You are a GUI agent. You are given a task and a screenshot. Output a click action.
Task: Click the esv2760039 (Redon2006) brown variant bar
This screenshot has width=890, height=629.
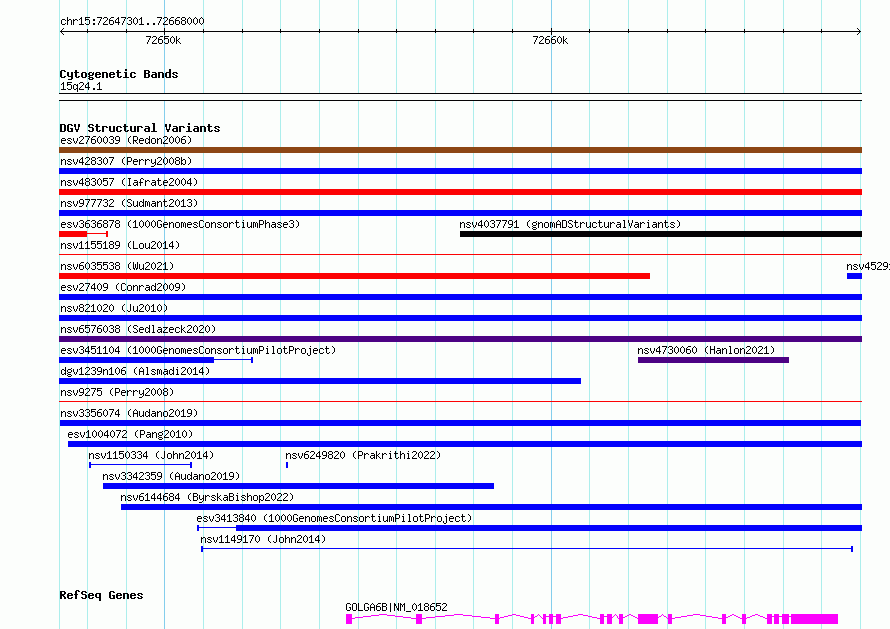click(x=460, y=150)
